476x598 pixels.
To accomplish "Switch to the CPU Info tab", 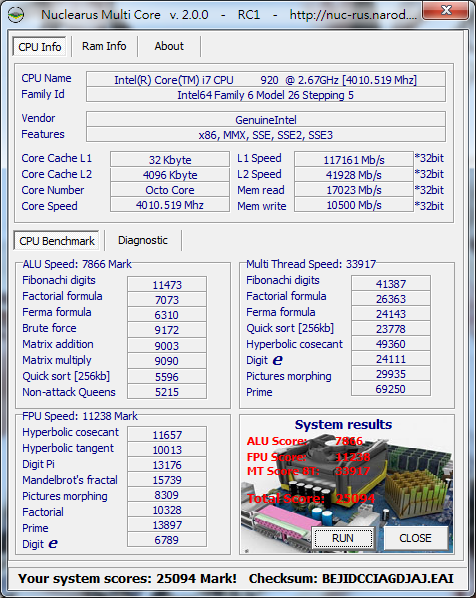I will tap(39, 47).
